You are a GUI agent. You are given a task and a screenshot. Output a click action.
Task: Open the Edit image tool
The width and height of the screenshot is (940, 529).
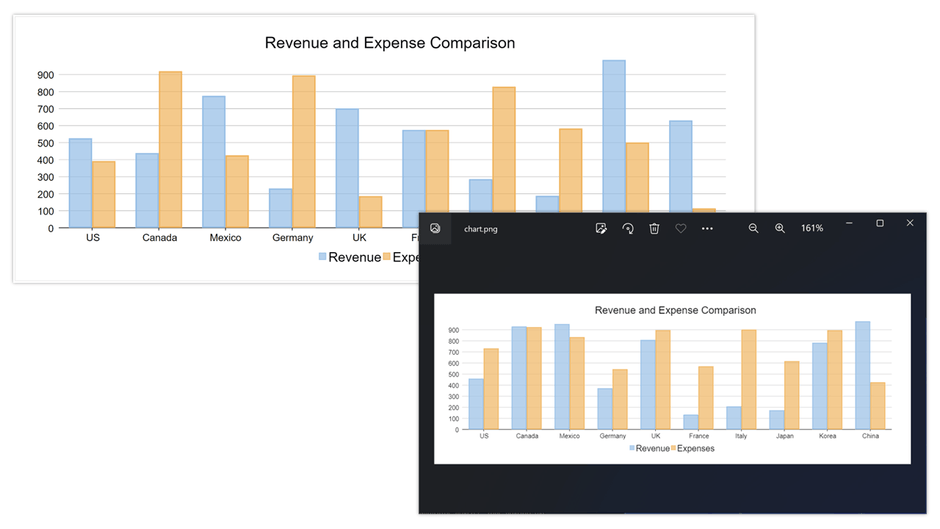pyautogui.click(x=601, y=229)
